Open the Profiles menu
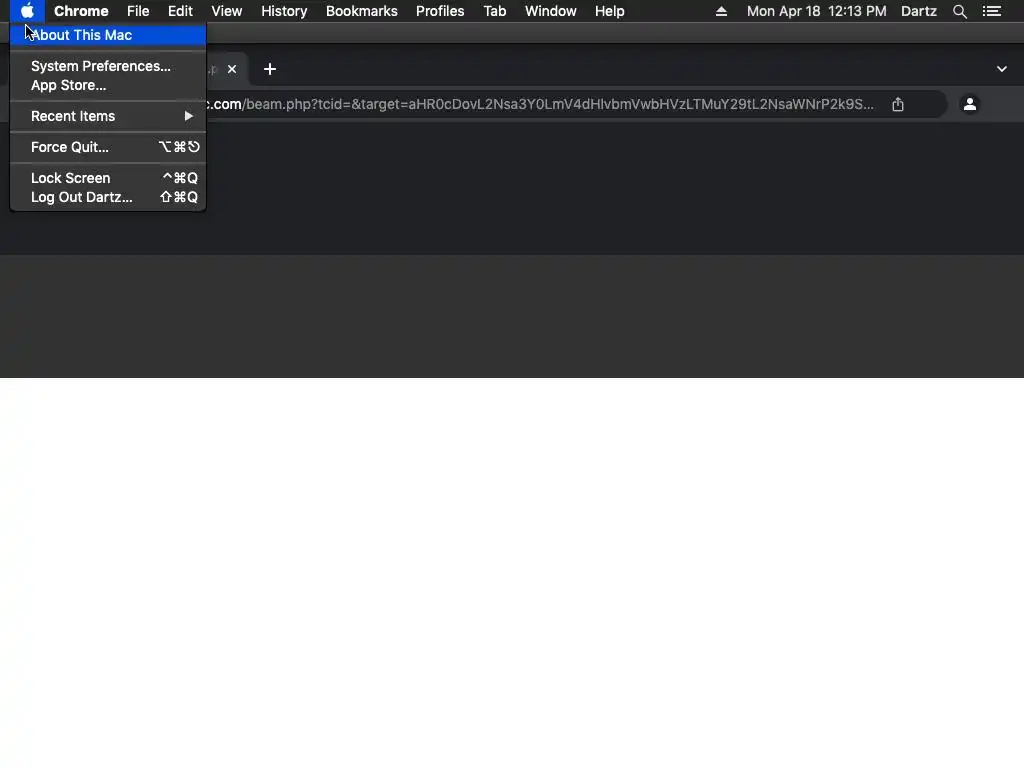Screen dimensions: 1024x768 click(x=440, y=11)
